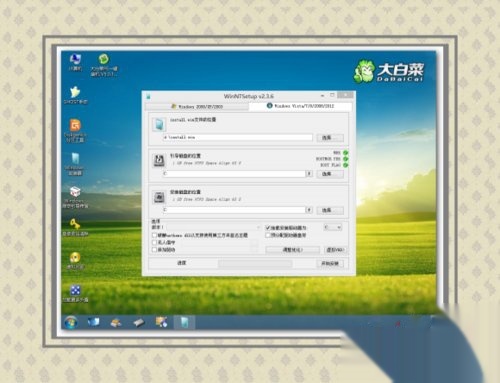This screenshot has width=500, height=383.
Task: Open the install disk drive dropdown arrow
Action: point(309,210)
